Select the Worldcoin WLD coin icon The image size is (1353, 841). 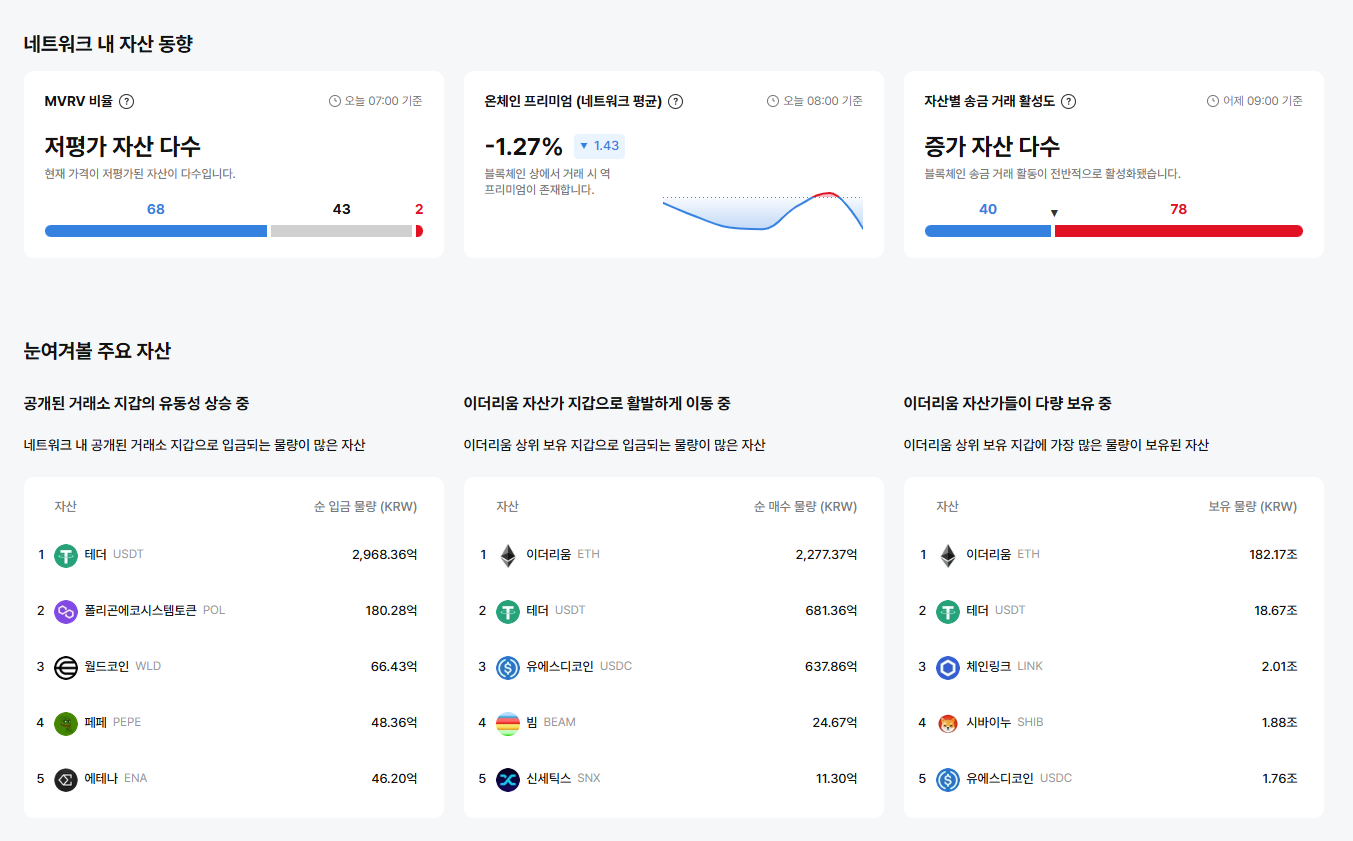pyautogui.click(x=66, y=666)
